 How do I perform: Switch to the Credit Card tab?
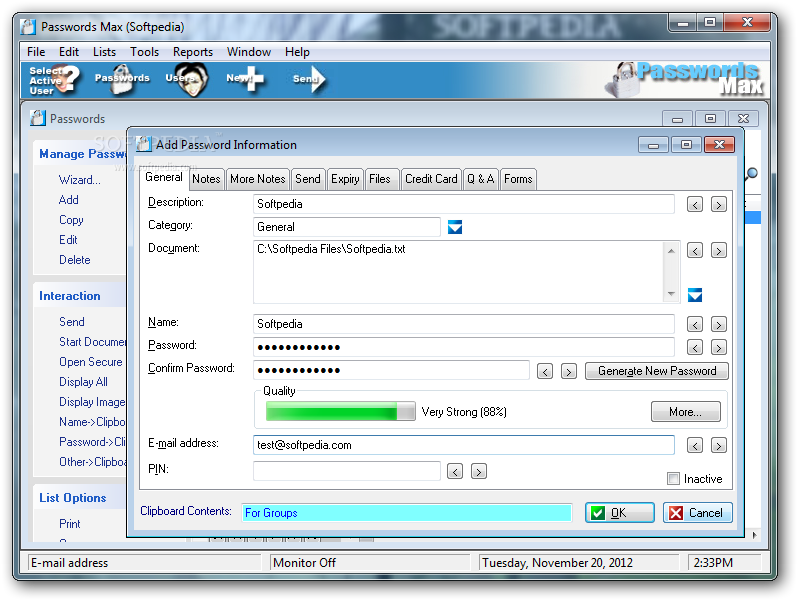431,179
